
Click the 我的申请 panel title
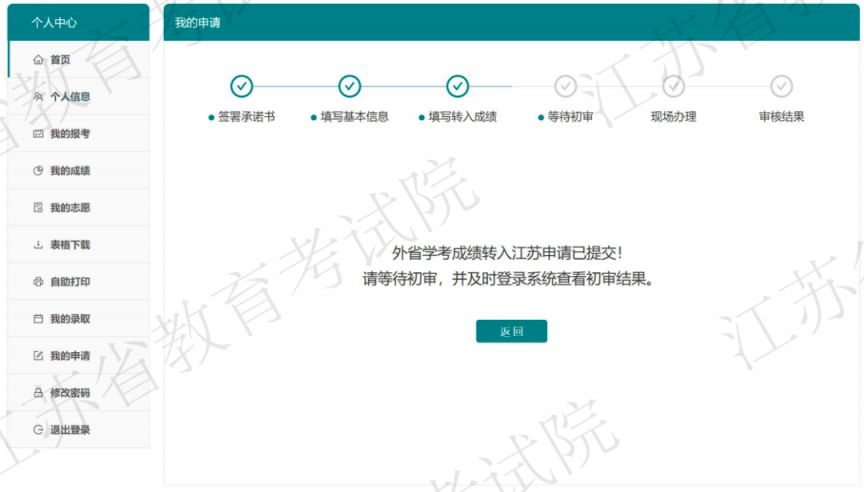[x=198, y=23]
